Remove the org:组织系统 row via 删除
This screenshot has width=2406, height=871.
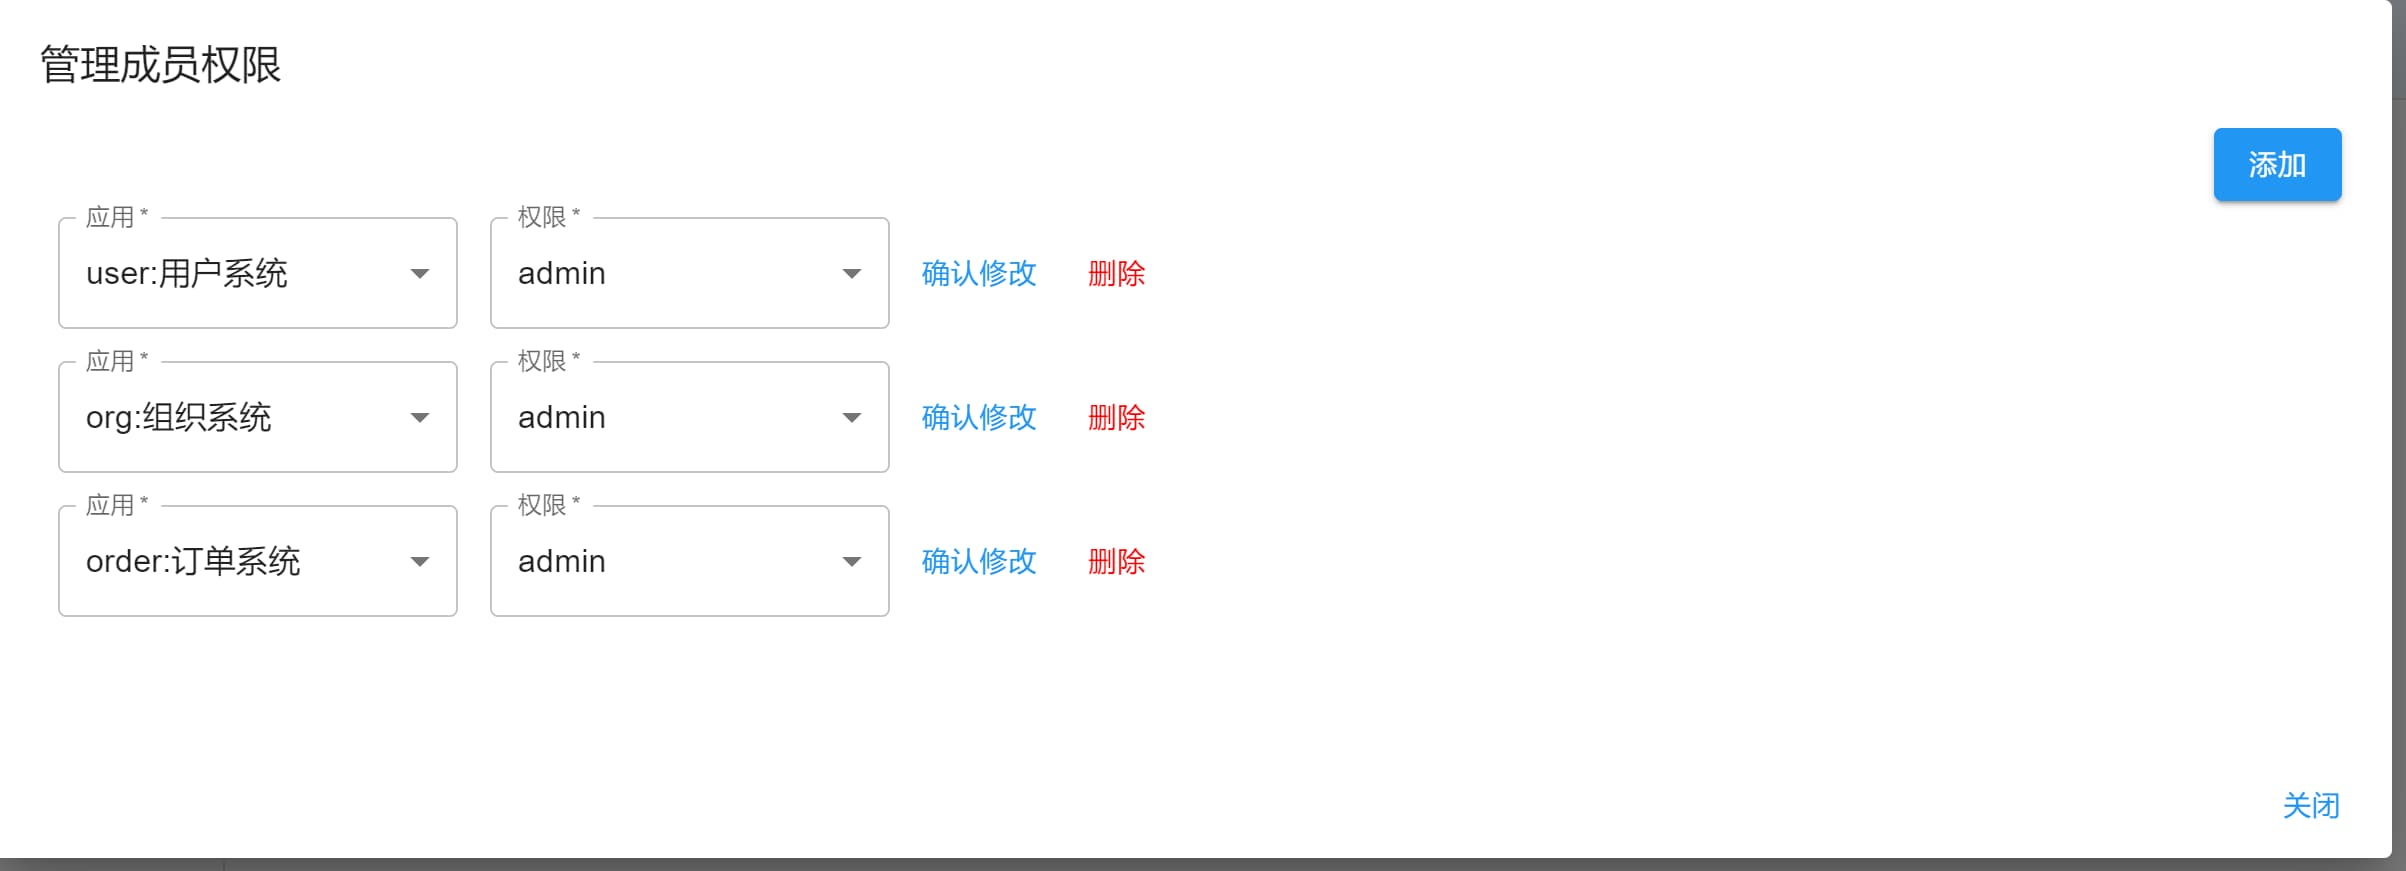(1117, 418)
